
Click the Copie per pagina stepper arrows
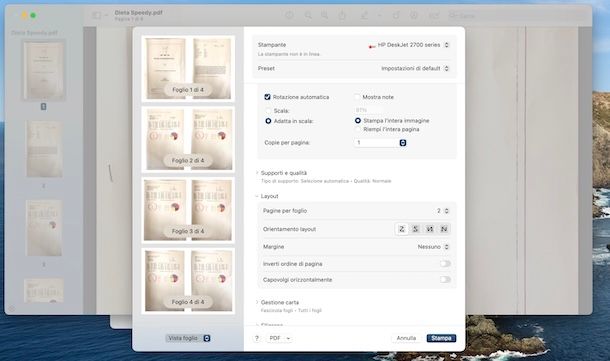[403, 143]
